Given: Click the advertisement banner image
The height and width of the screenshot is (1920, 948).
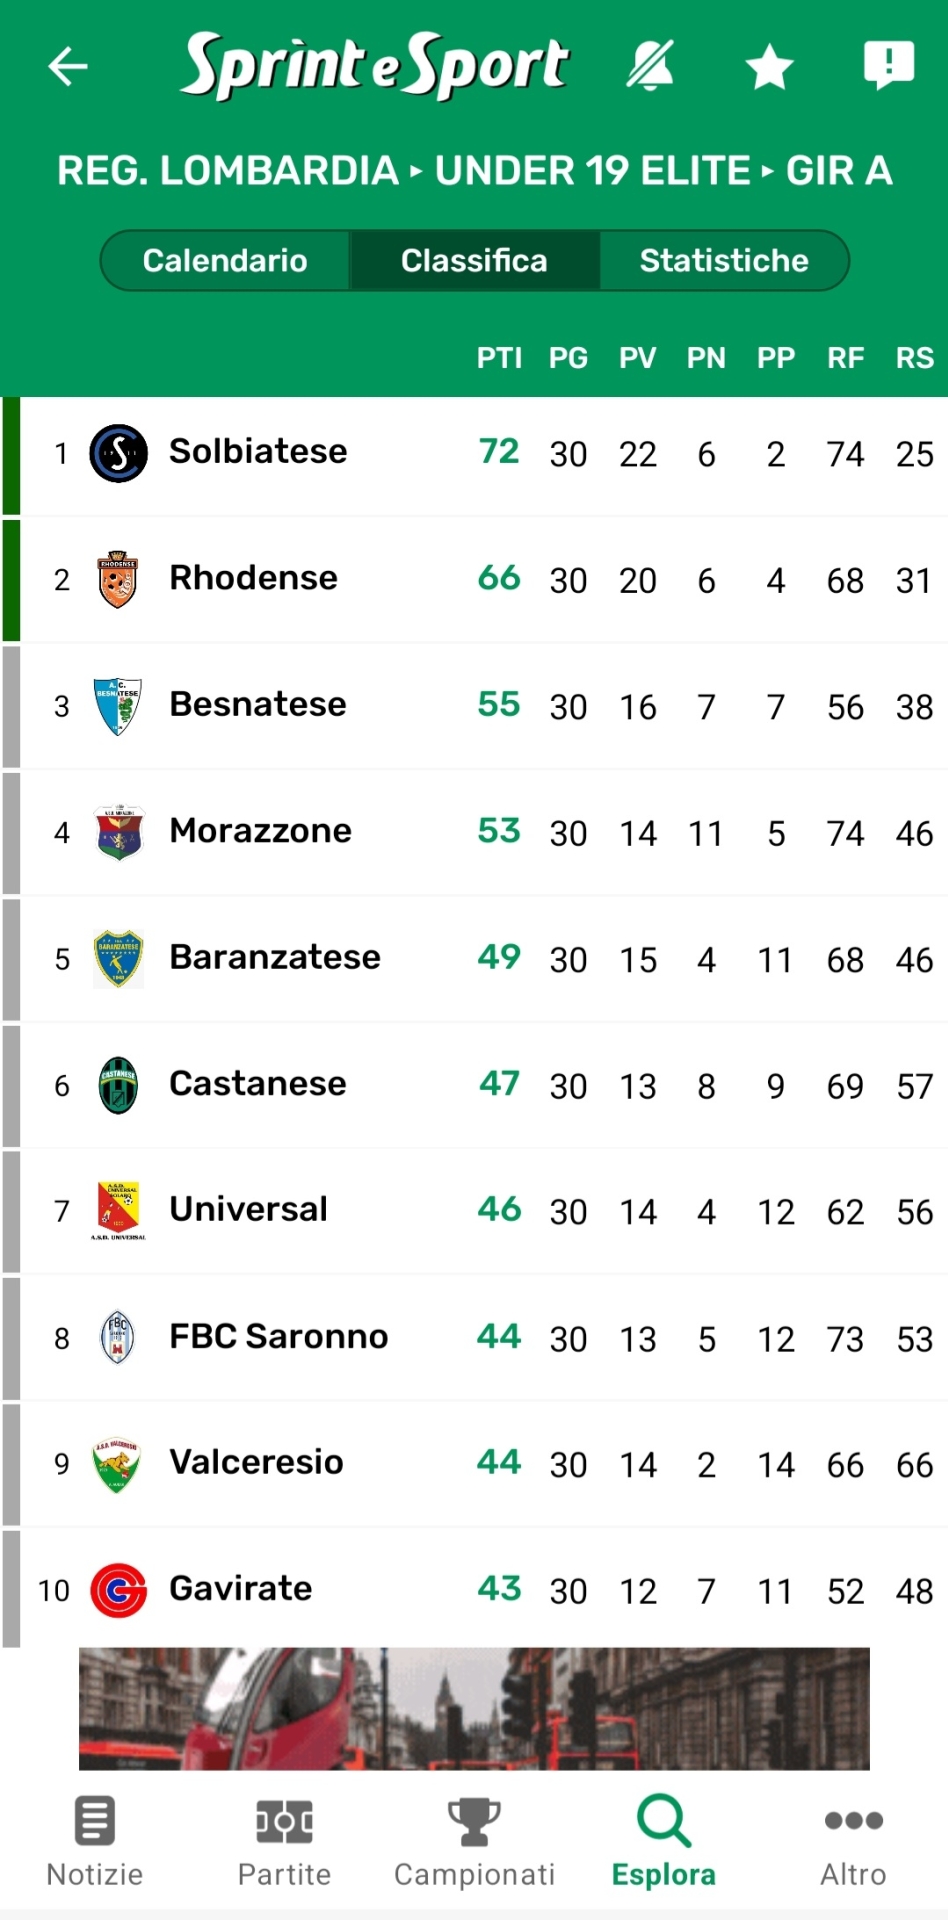Looking at the screenshot, I should tap(474, 1708).
